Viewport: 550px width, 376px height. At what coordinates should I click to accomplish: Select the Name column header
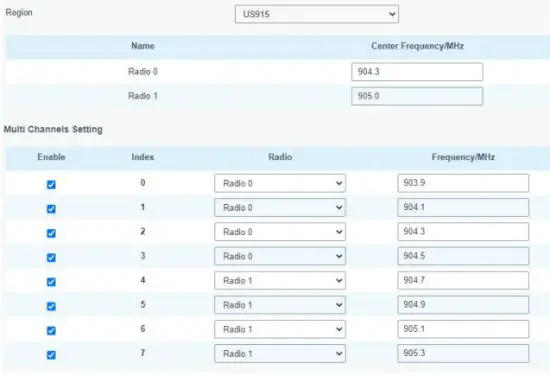click(x=143, y=46)
